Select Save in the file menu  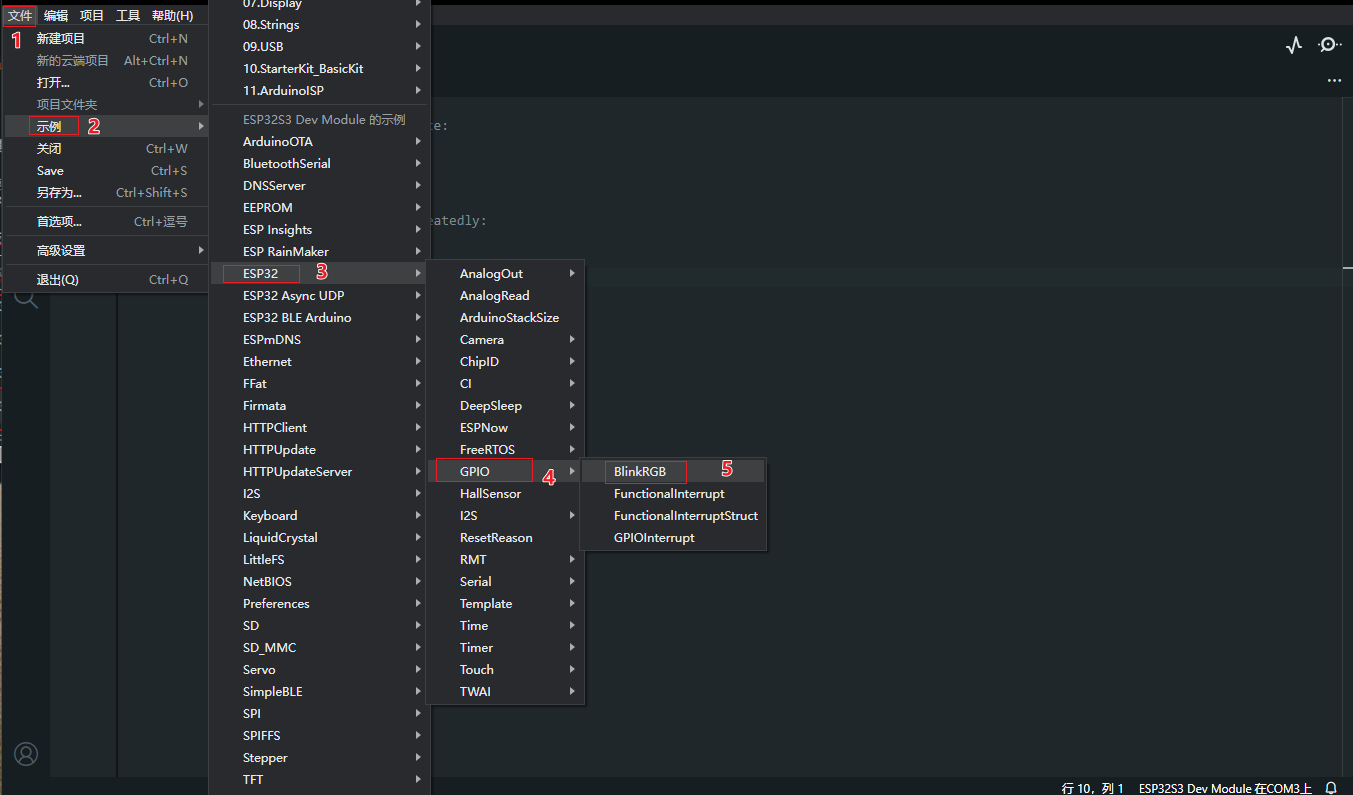106,171
